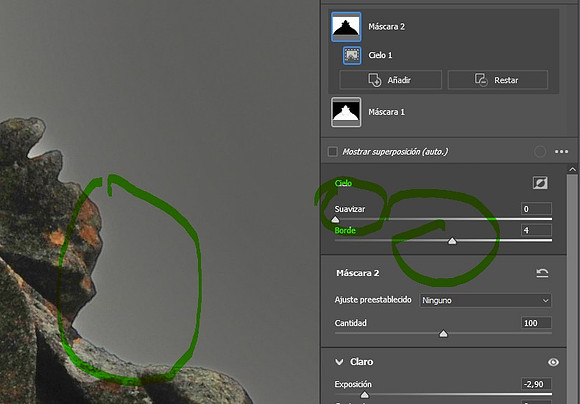
Task: Click the Suavizar slider handle
Action: [x=335, y=219]
